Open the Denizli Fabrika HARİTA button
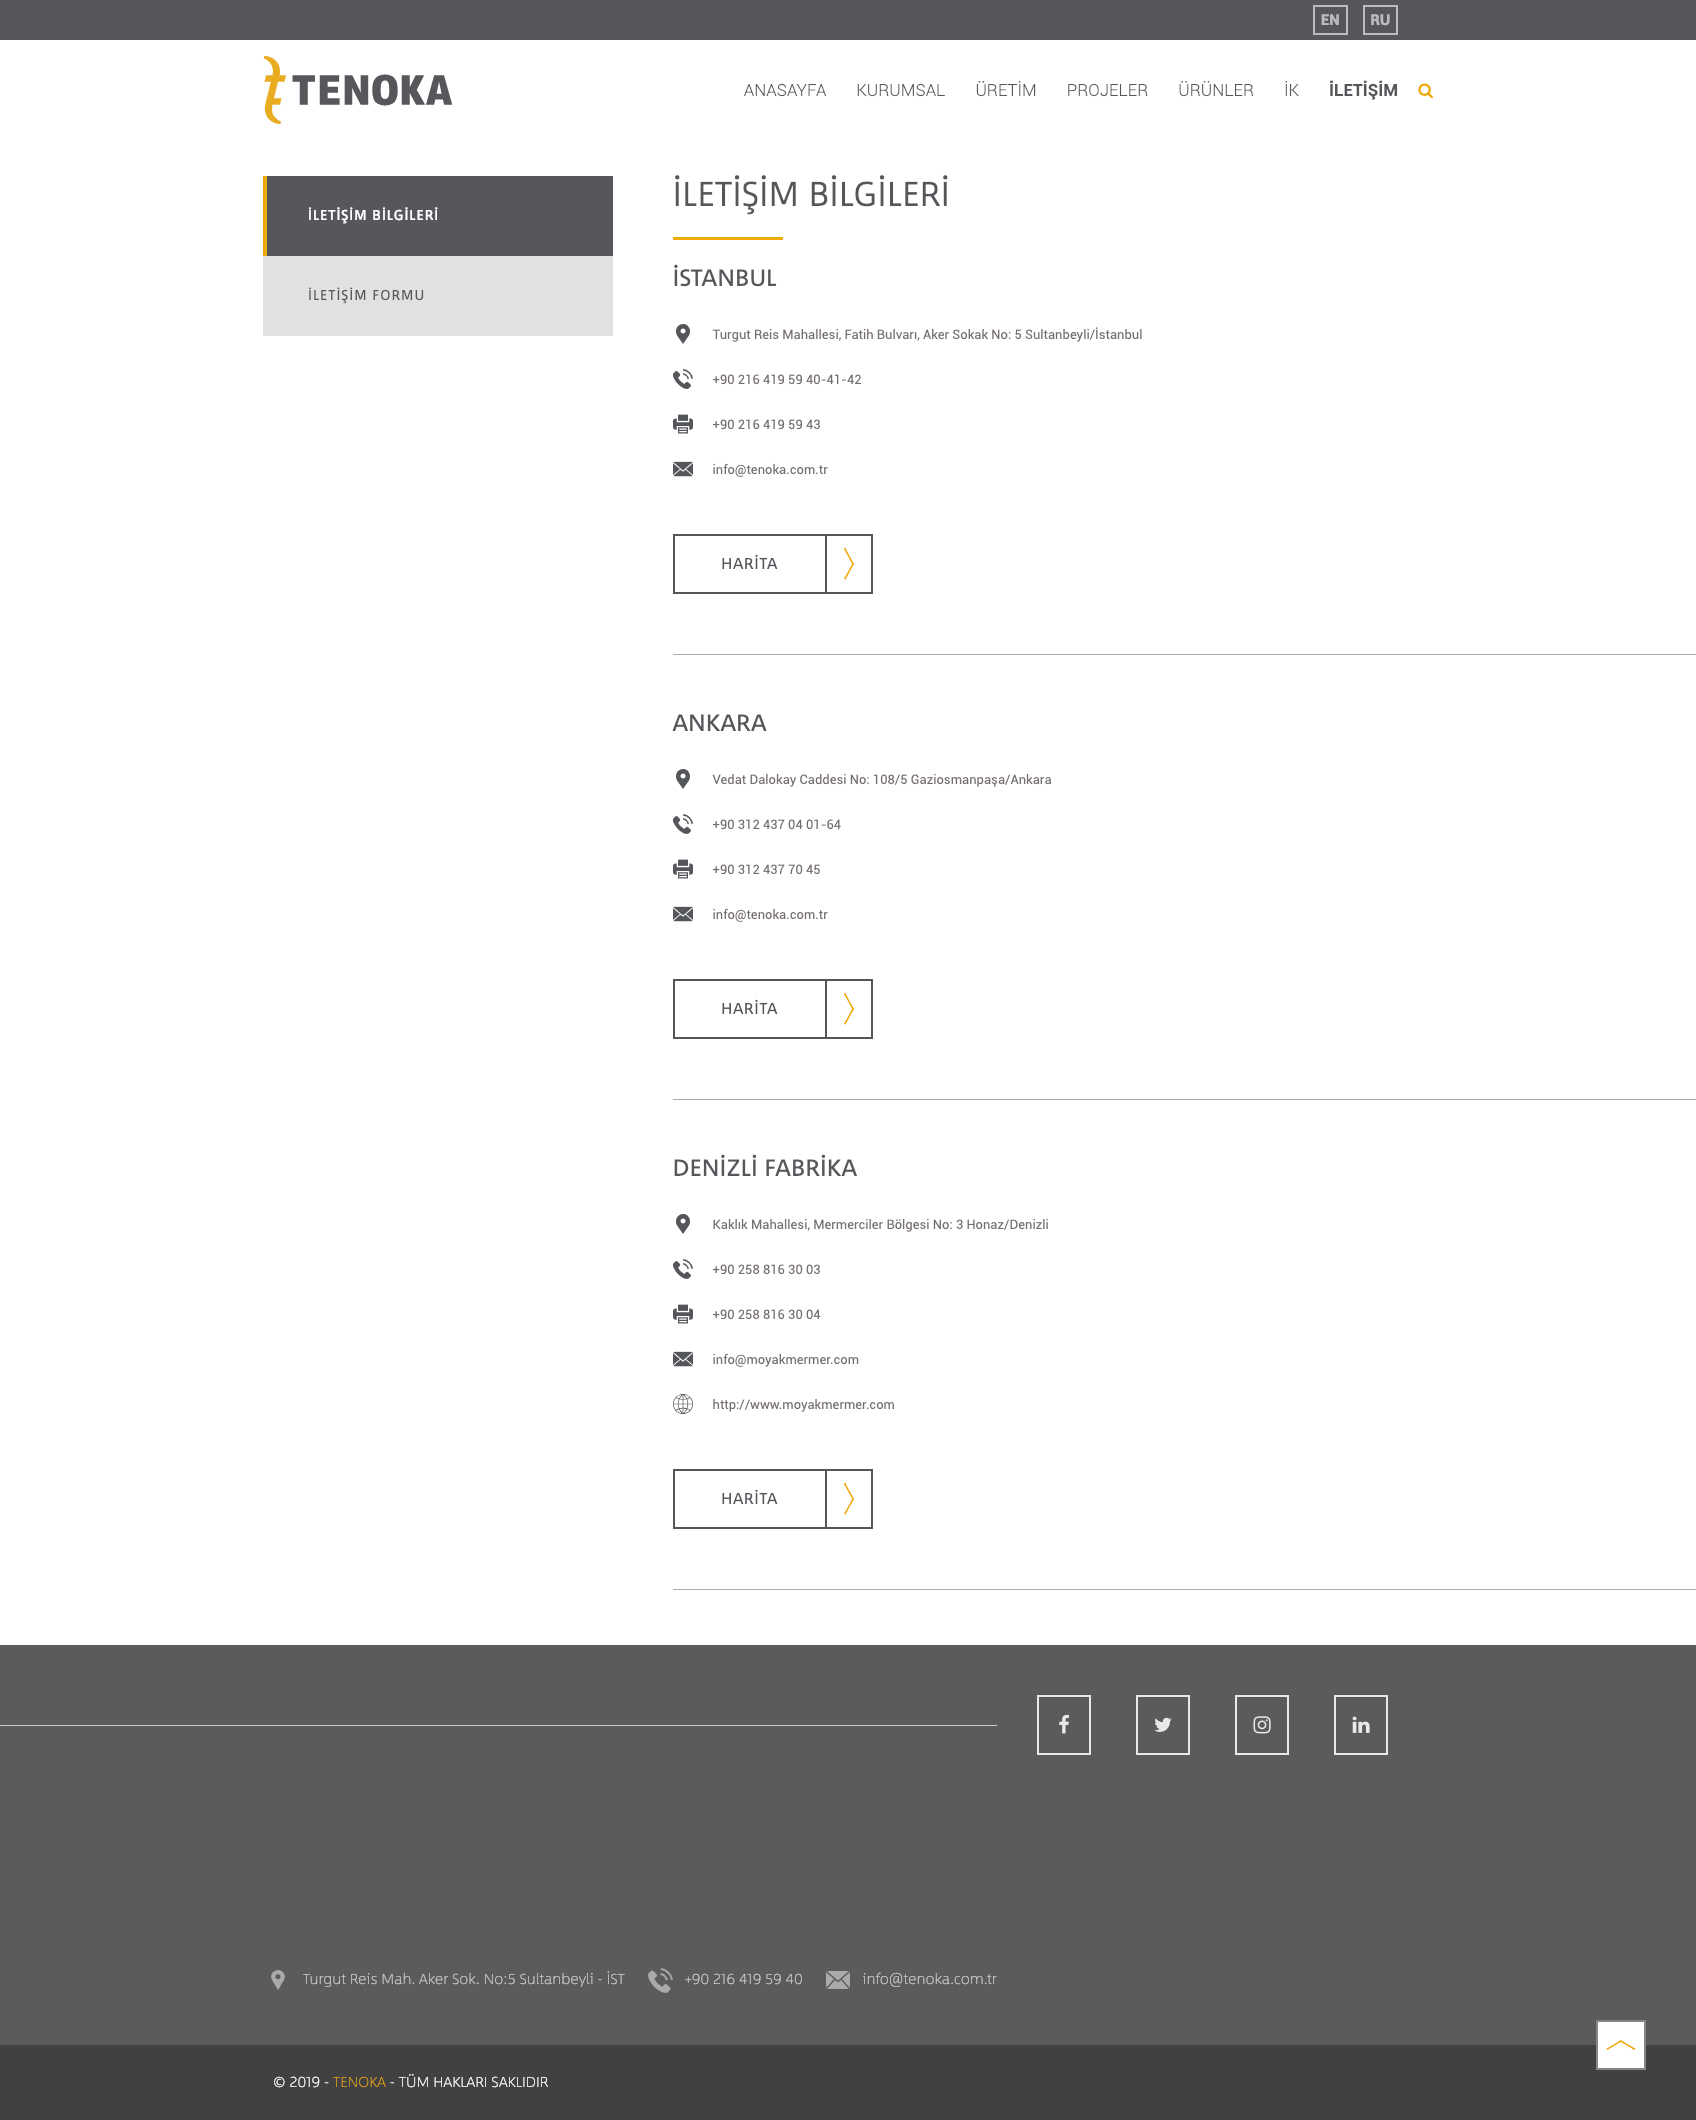 click(773, 1499)
